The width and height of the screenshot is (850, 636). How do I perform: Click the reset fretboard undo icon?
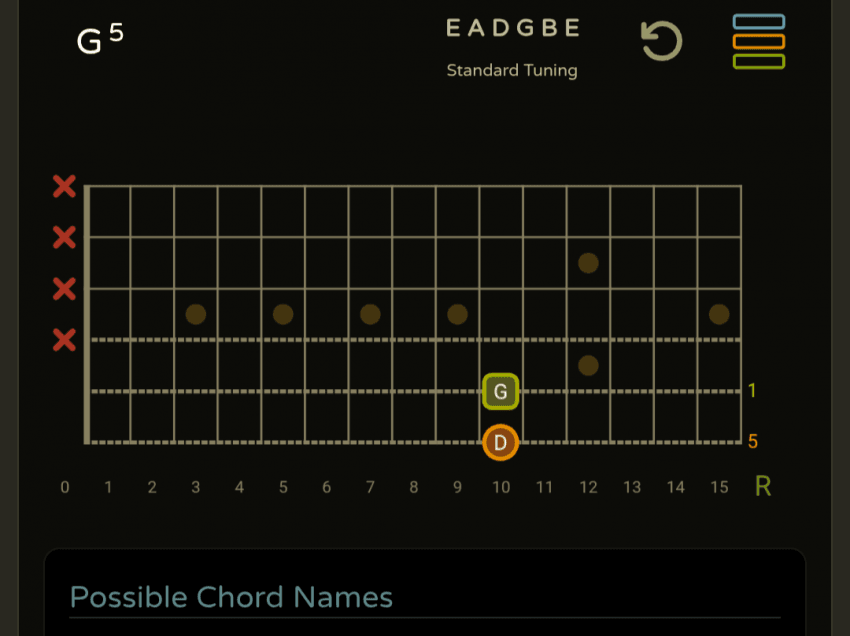(661, 42)
